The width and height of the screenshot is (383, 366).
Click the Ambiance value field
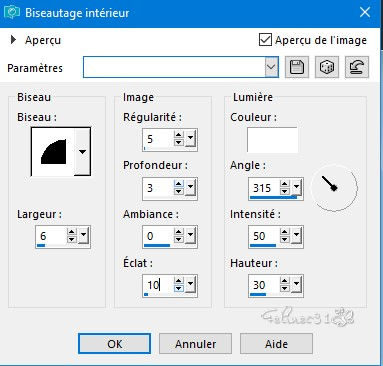click(159, 236)
